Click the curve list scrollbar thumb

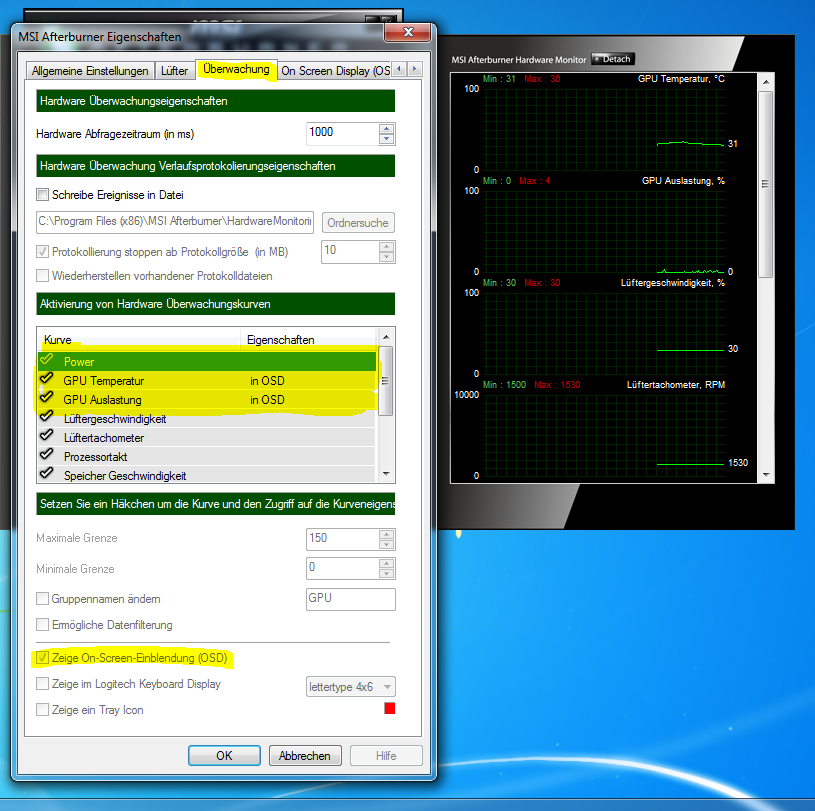point(386,381)
